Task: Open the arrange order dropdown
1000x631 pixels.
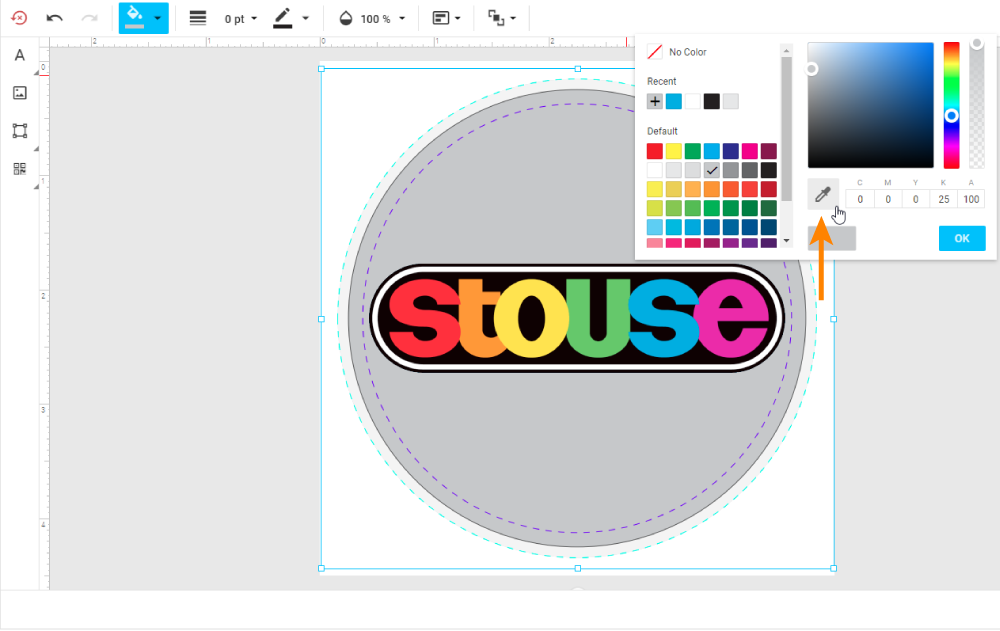Action: (x=502, y=18)
